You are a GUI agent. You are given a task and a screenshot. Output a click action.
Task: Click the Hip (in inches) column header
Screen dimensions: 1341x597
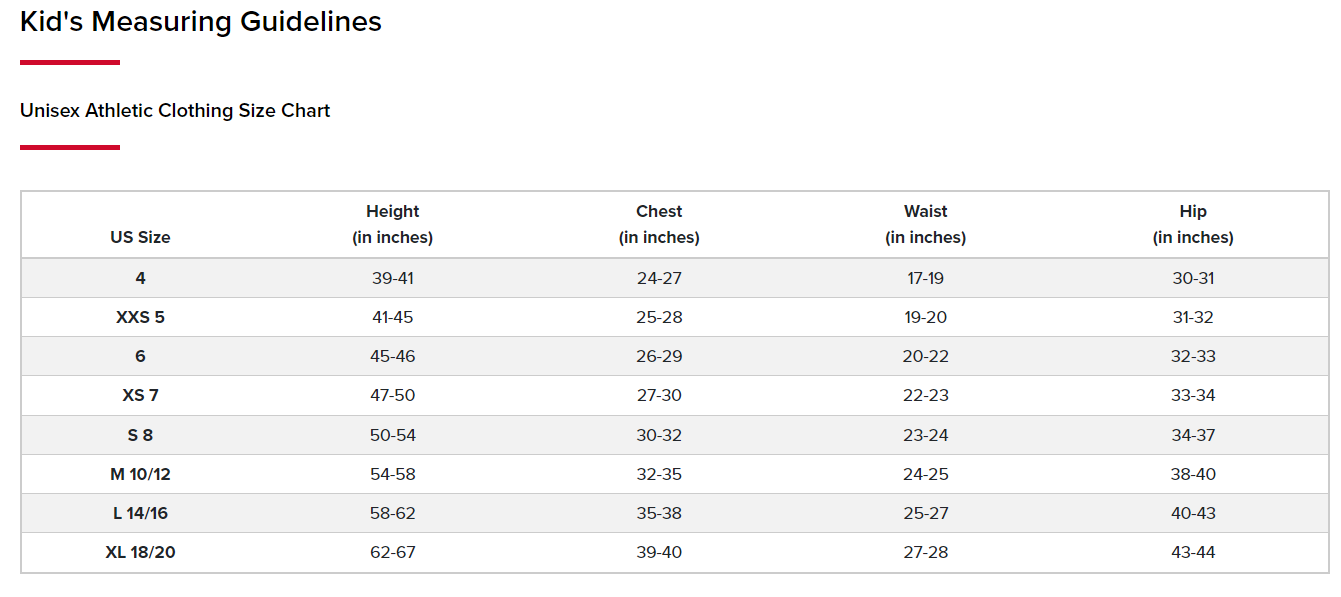point(1193,225)
